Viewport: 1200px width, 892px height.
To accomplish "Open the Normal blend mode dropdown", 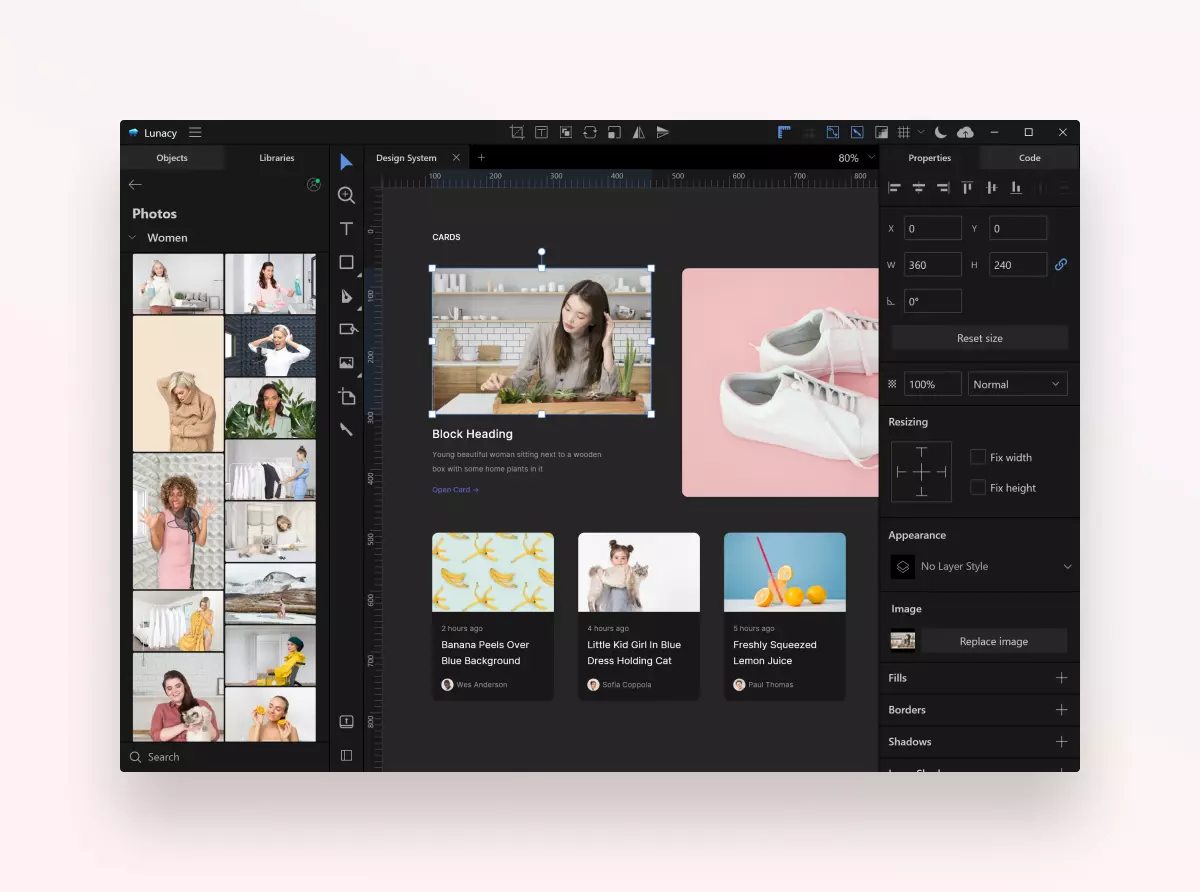I will tap(1017, 384).
